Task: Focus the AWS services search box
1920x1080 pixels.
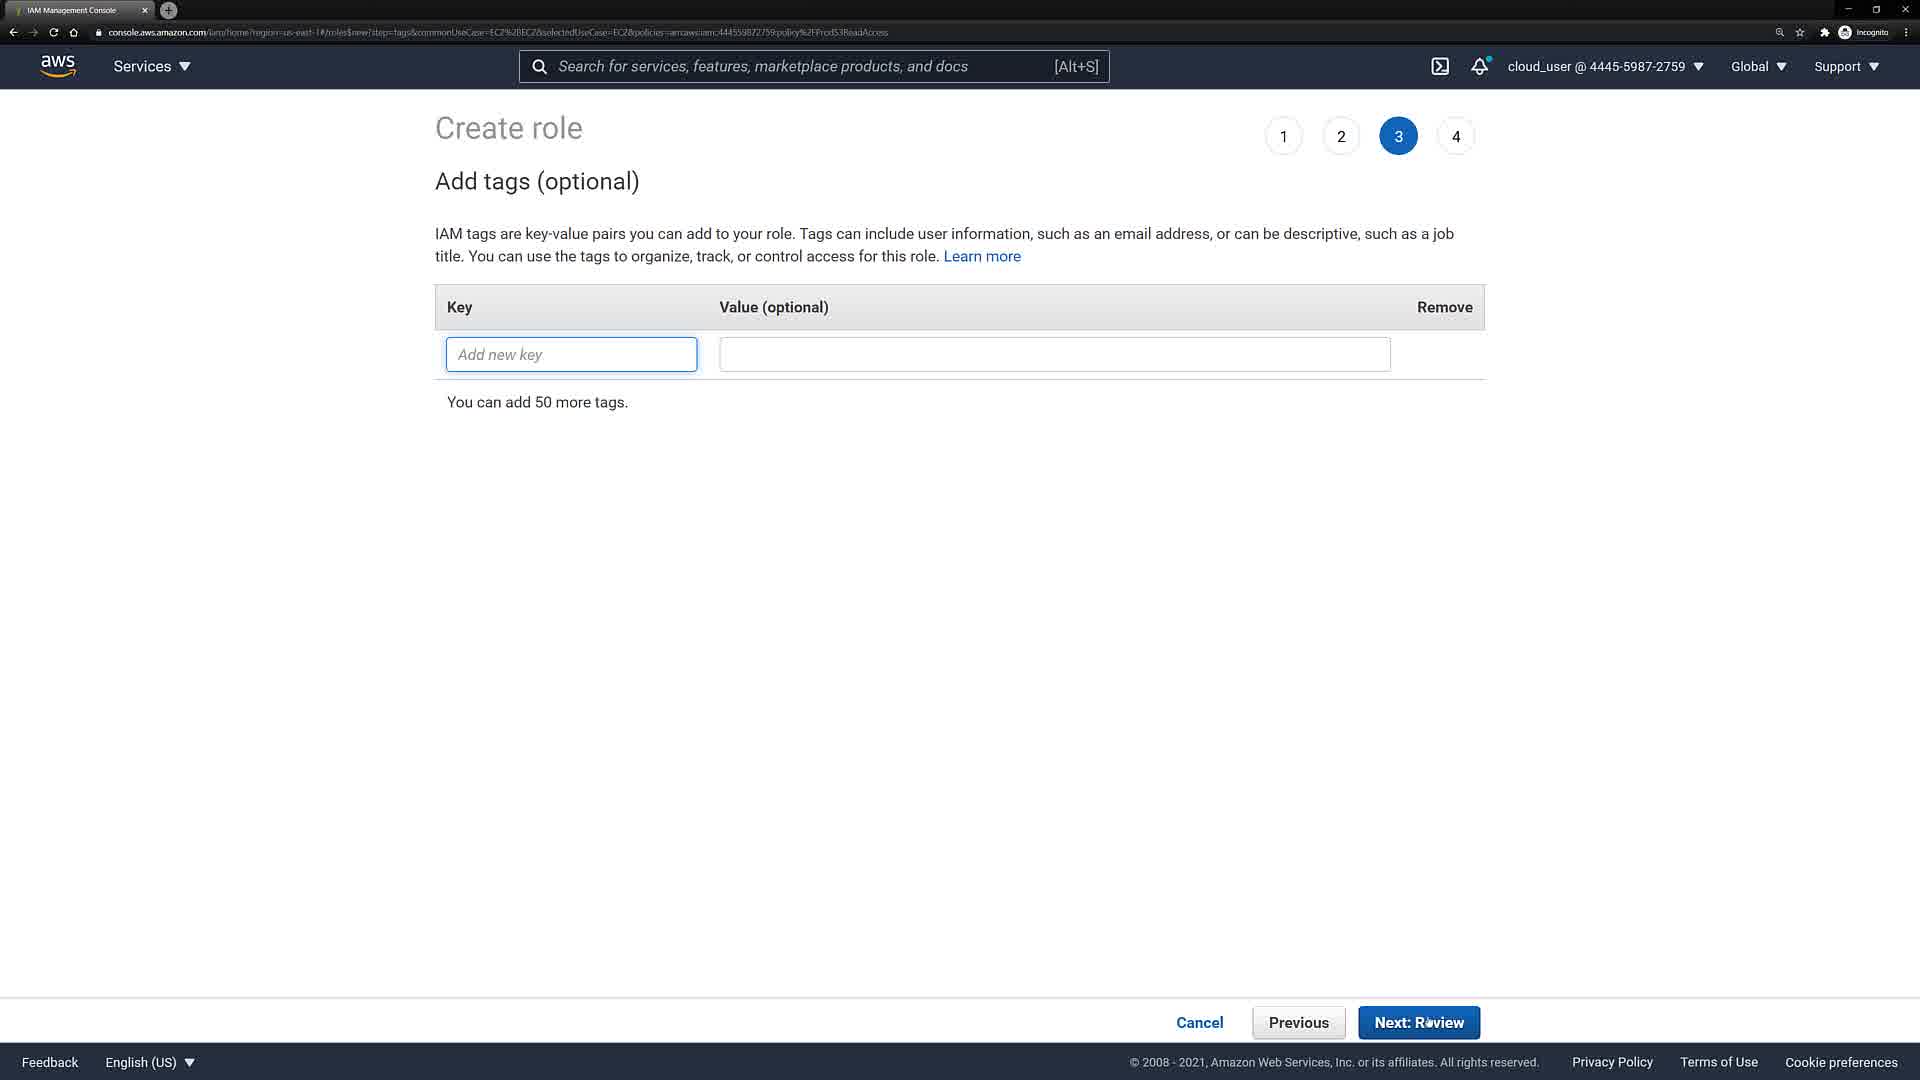Action: tap(800, 67)
